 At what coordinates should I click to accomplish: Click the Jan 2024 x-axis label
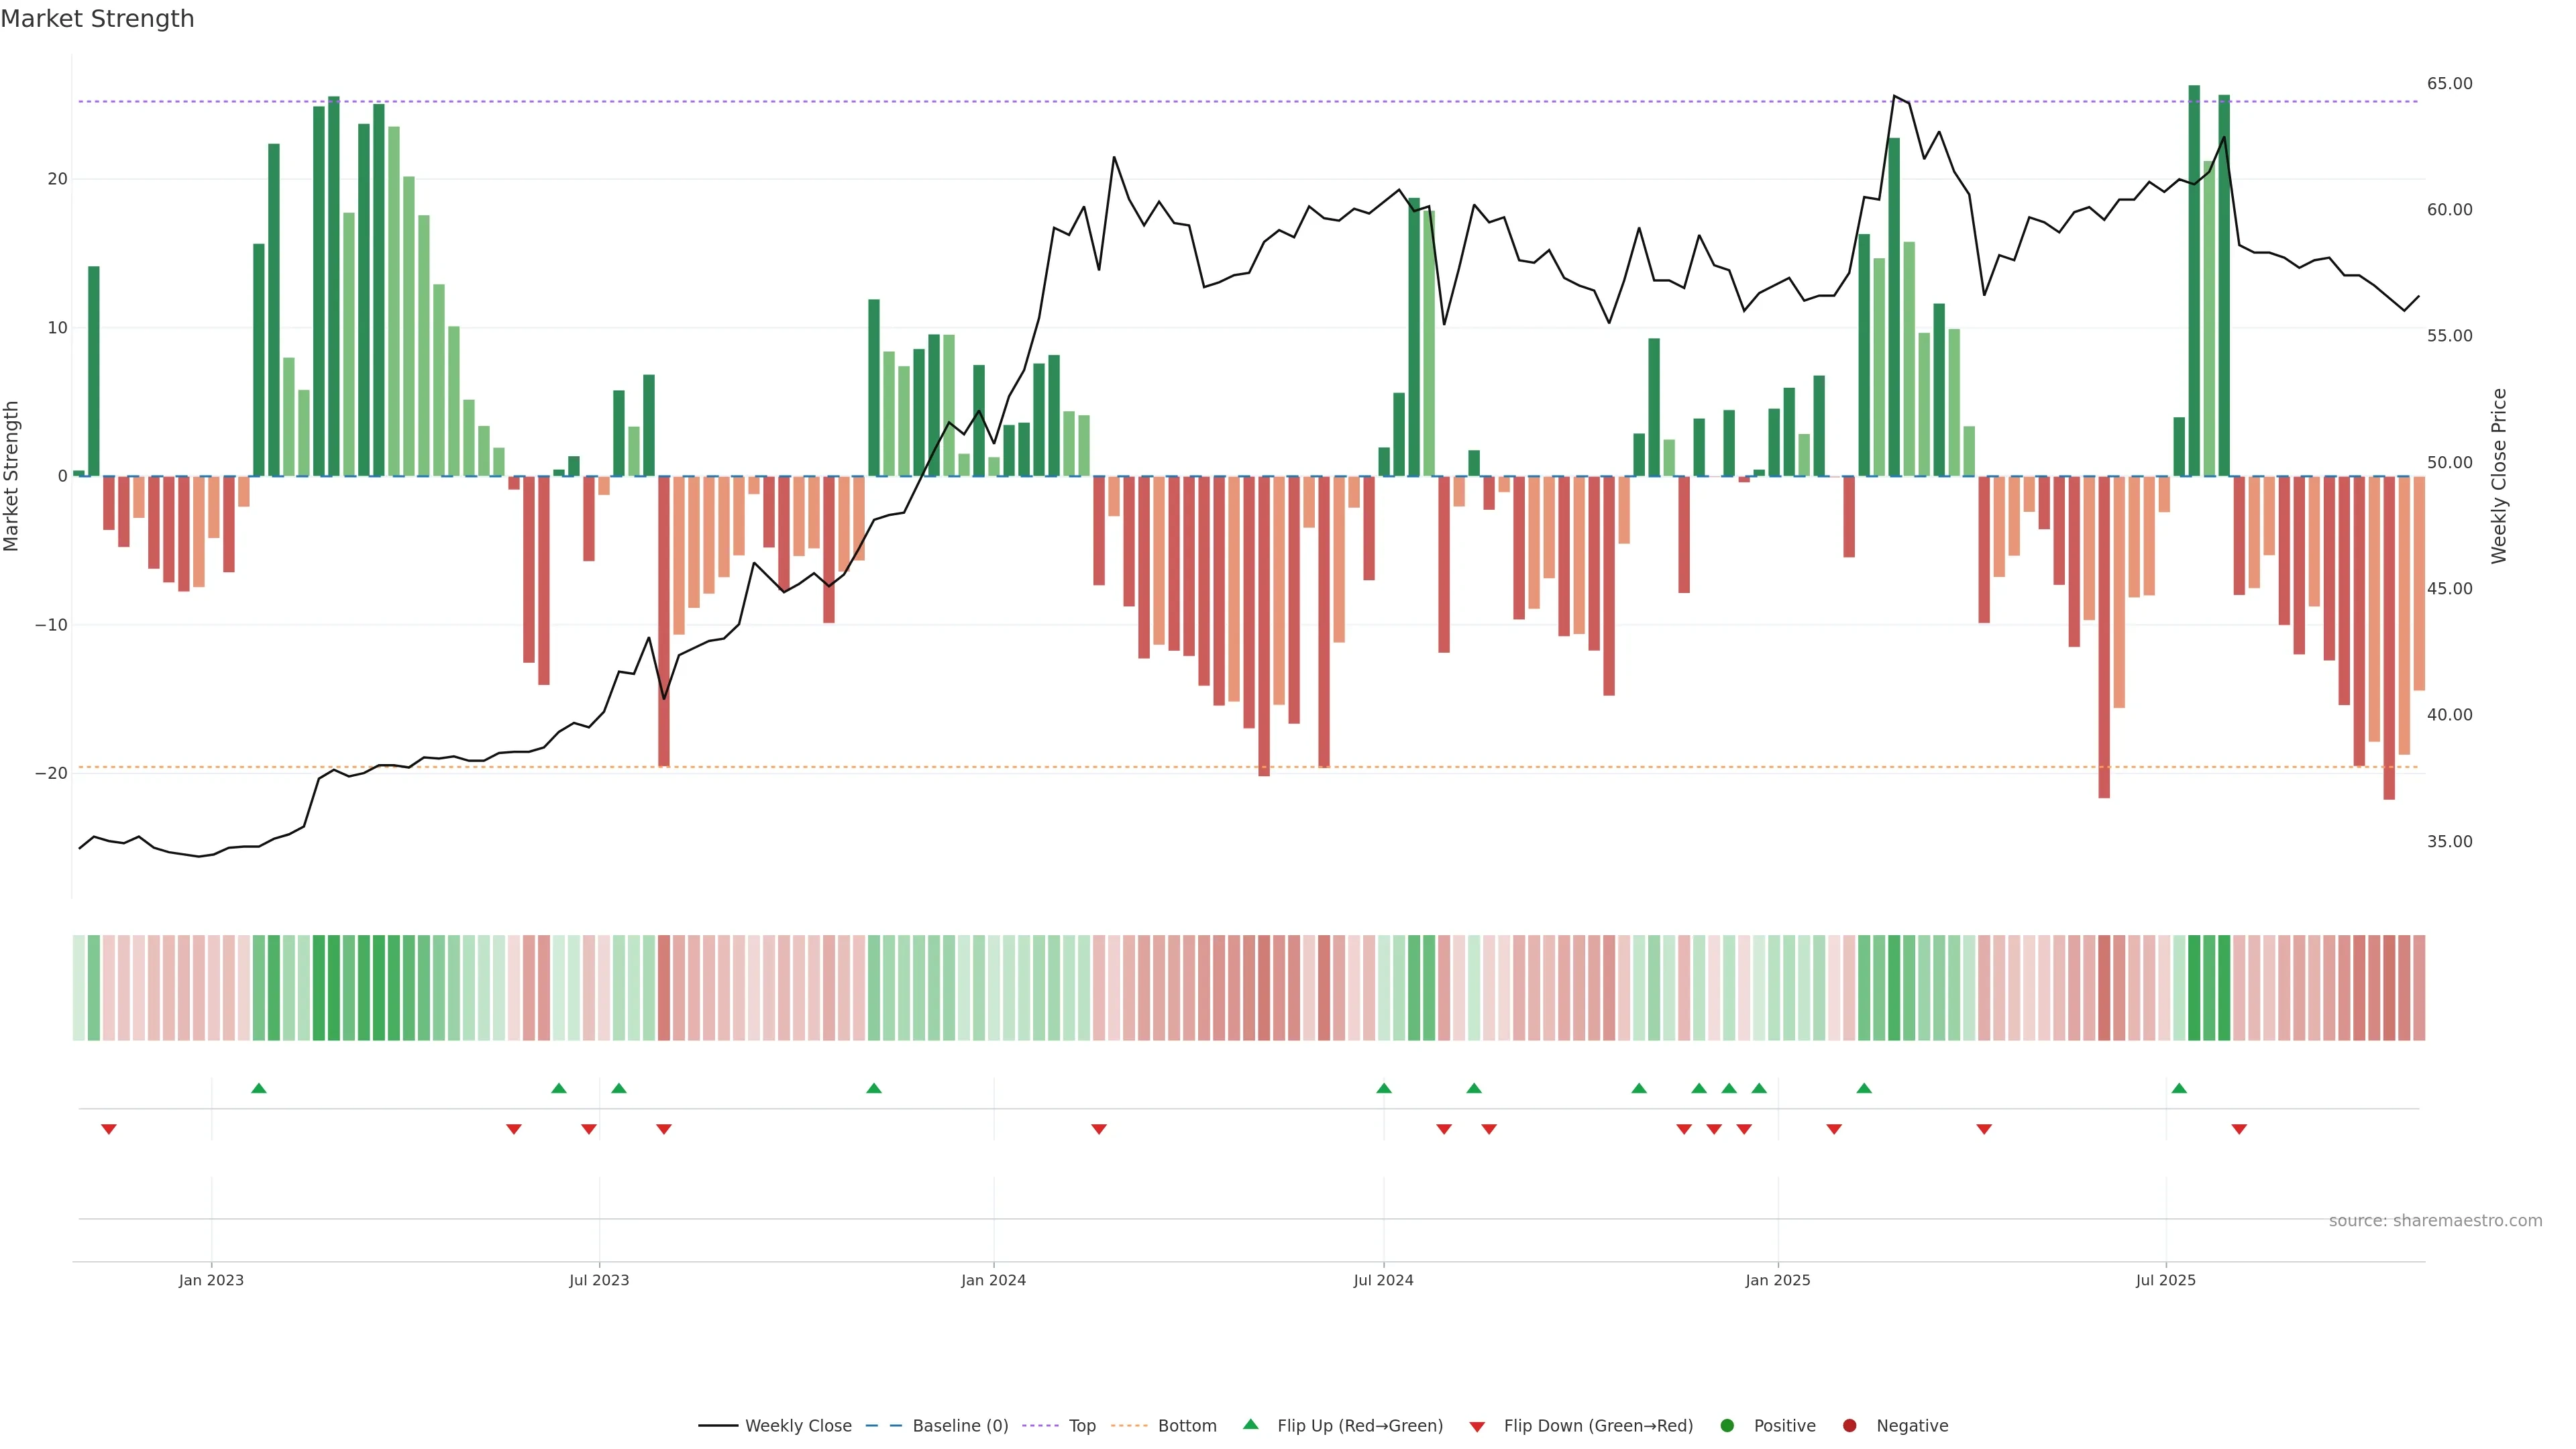[x=993, y=1280]
